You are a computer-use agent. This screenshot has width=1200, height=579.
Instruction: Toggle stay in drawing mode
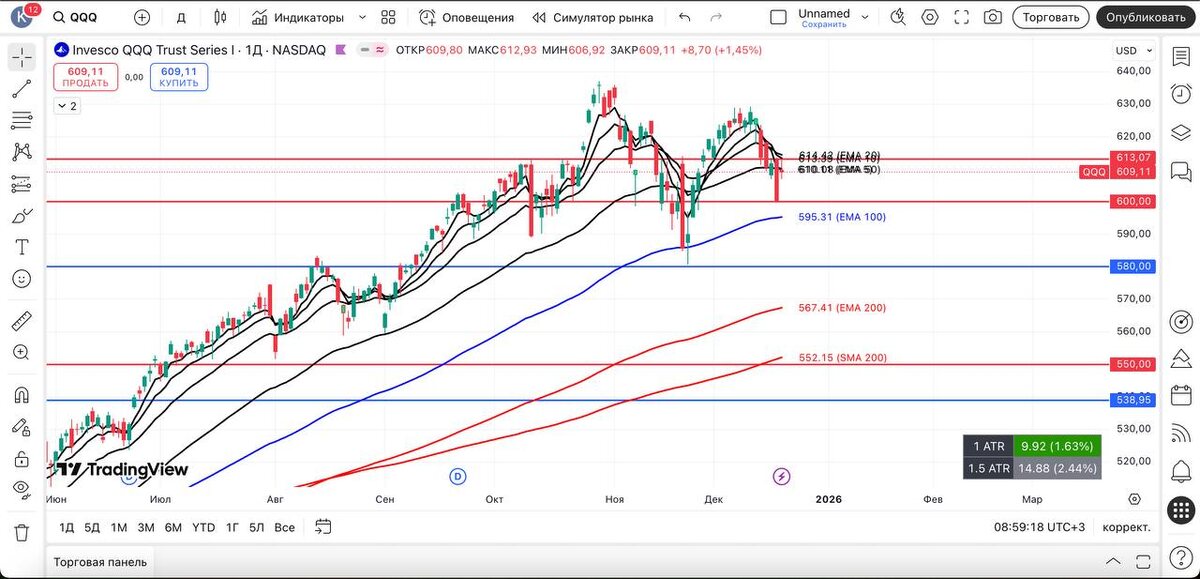[x=21, y=426]
